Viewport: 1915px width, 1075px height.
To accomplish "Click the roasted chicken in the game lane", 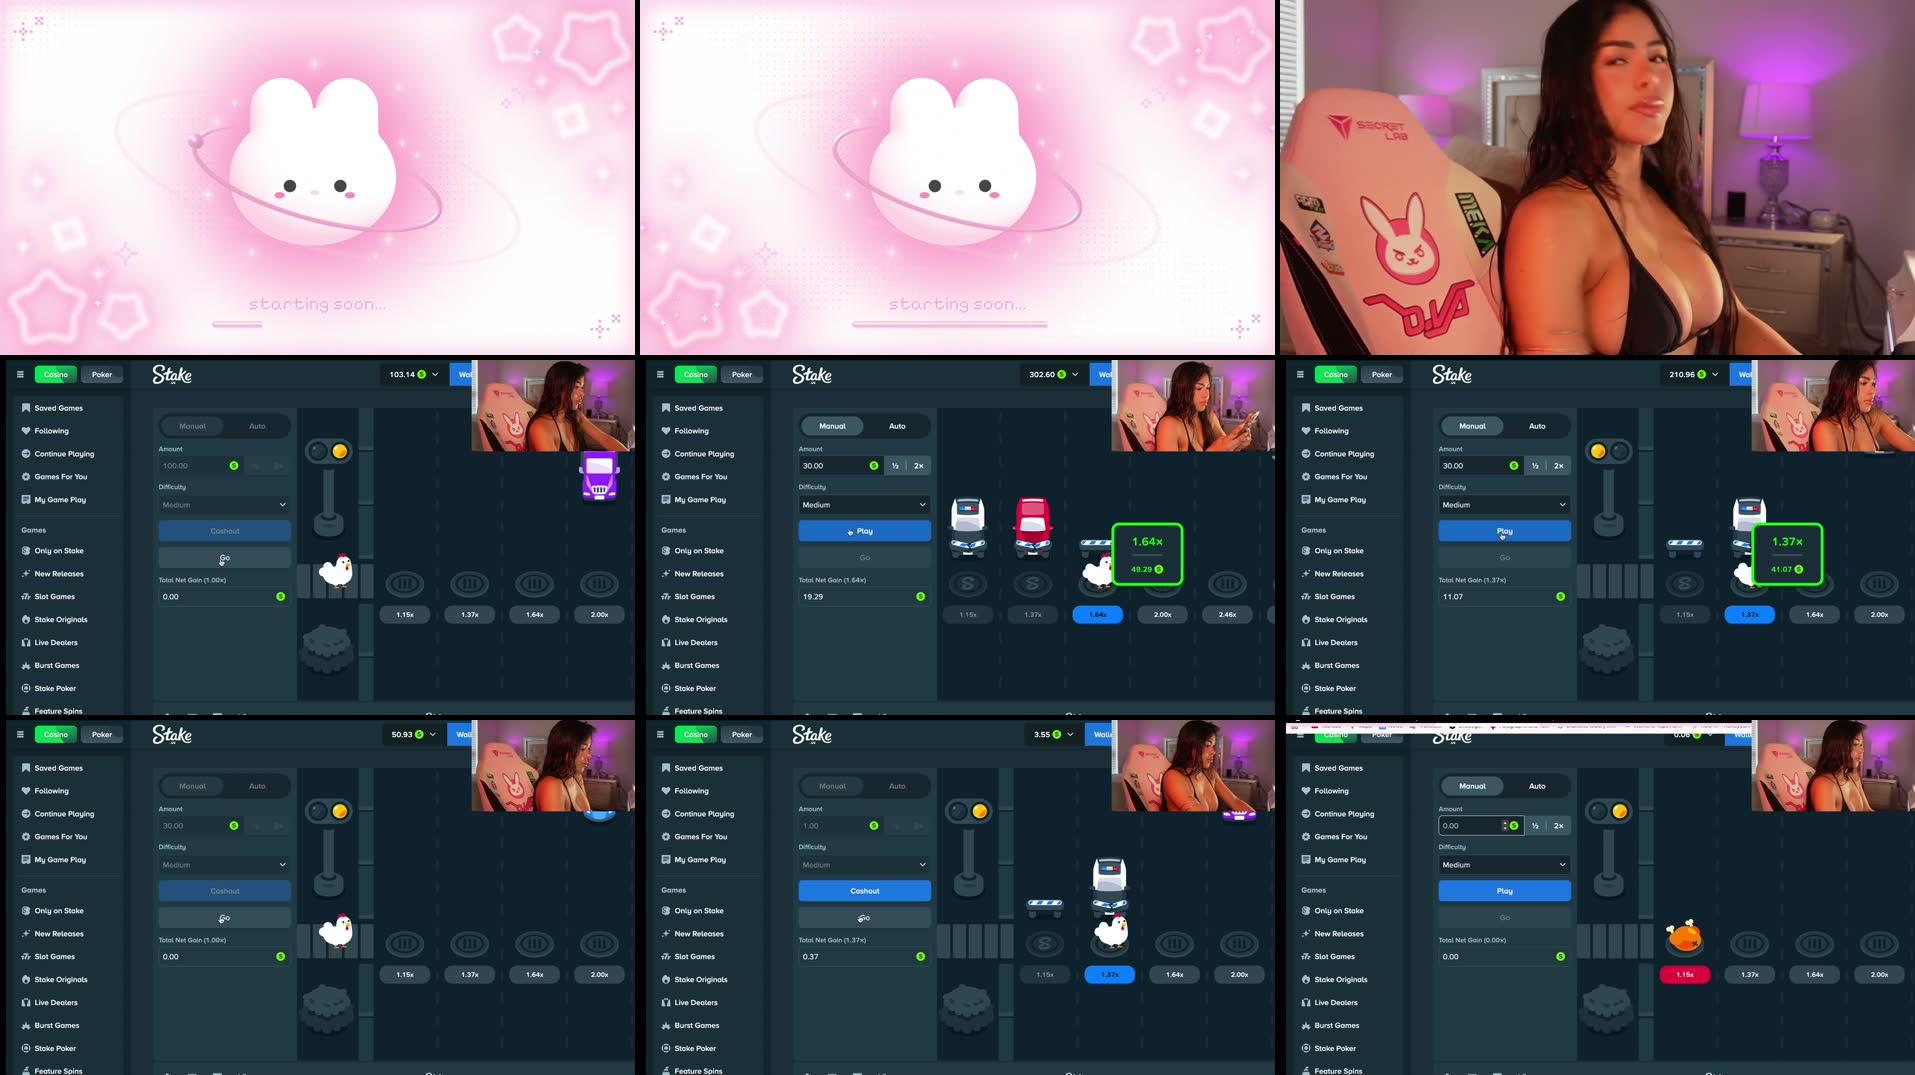I will click(x=1684, y=937).
